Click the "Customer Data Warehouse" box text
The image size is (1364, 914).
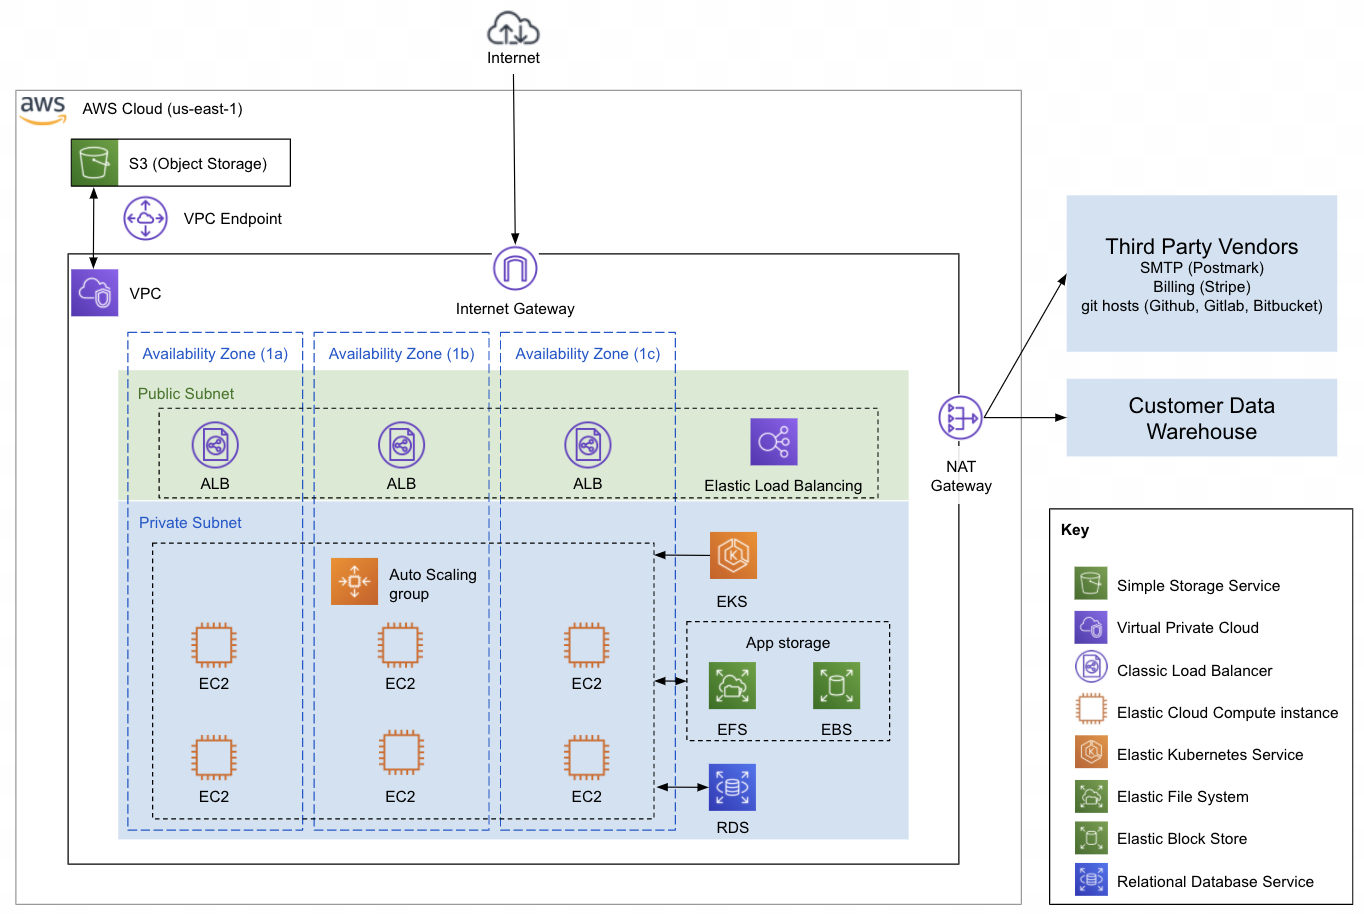tap(1202, 419)
